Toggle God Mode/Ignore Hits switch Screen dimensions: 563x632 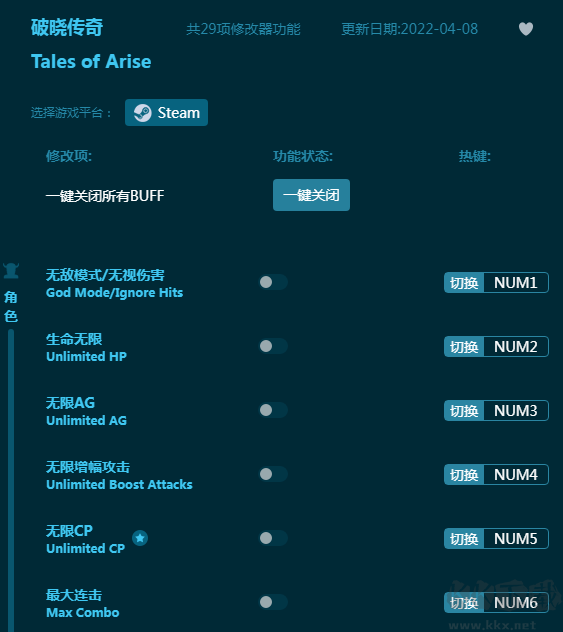(x=273, y=282)
